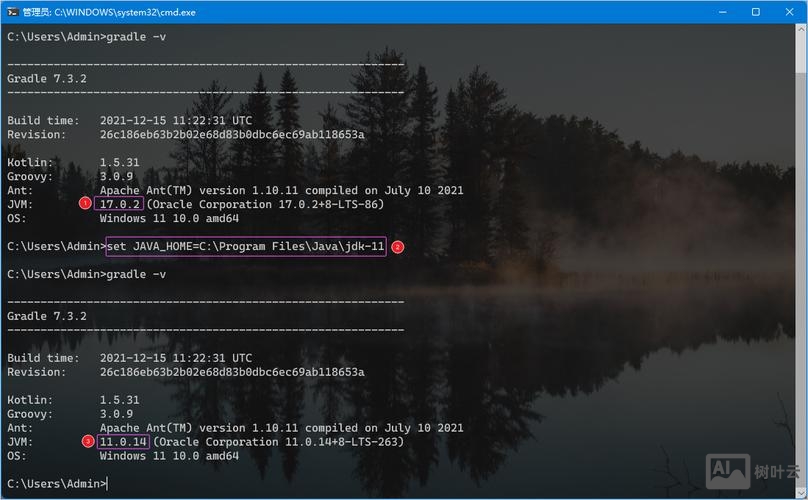808x500 pixels.
Task: Click the Groovy 3.0.9 value in the JDK 11 output
Action: [116, 414]
